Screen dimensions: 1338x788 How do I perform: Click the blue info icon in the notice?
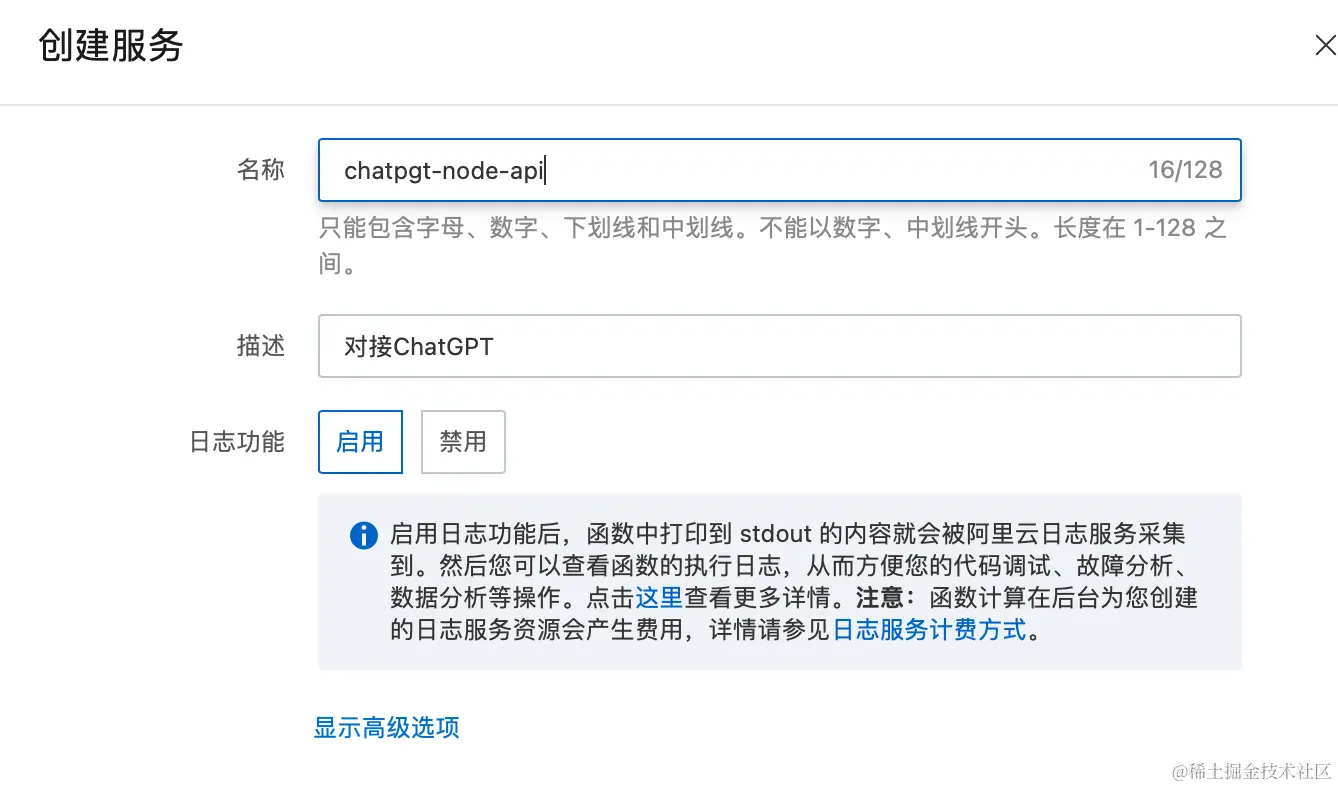click(364, 536)
